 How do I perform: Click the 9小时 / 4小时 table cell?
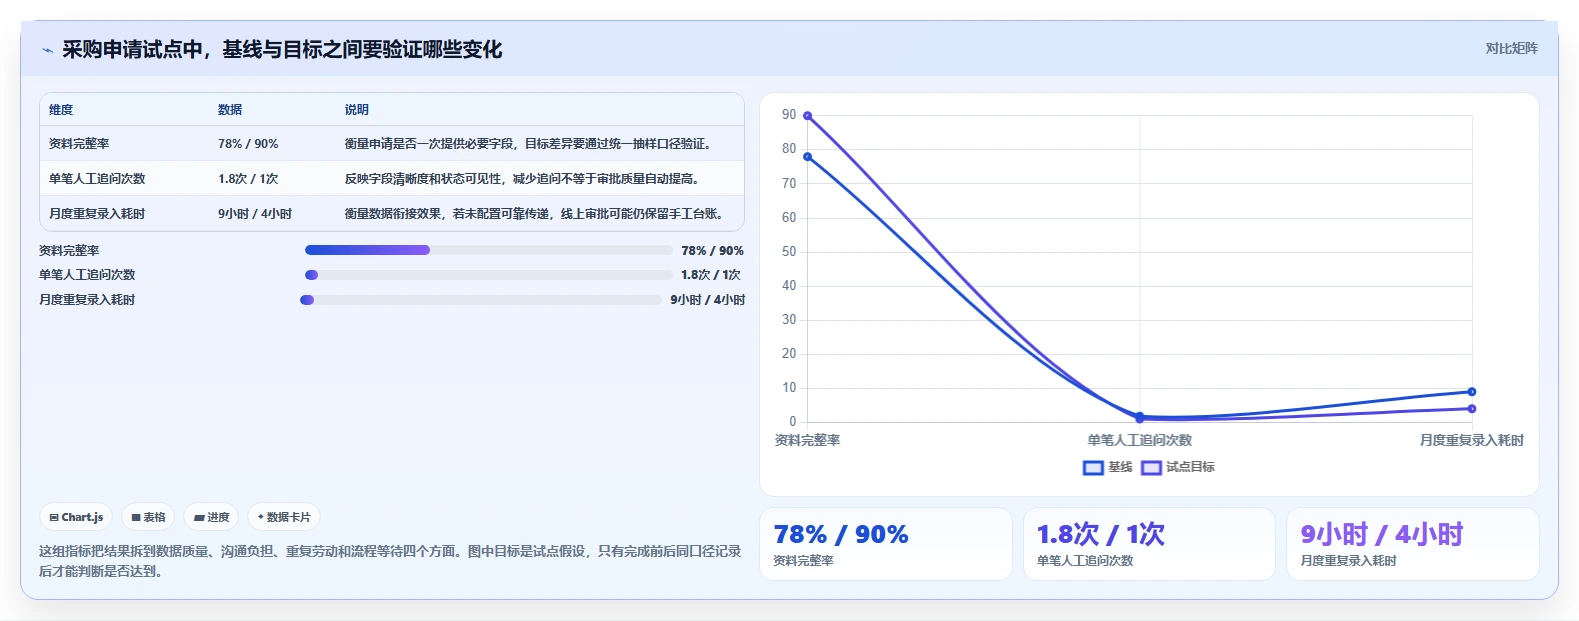click(x=255, y=214)
